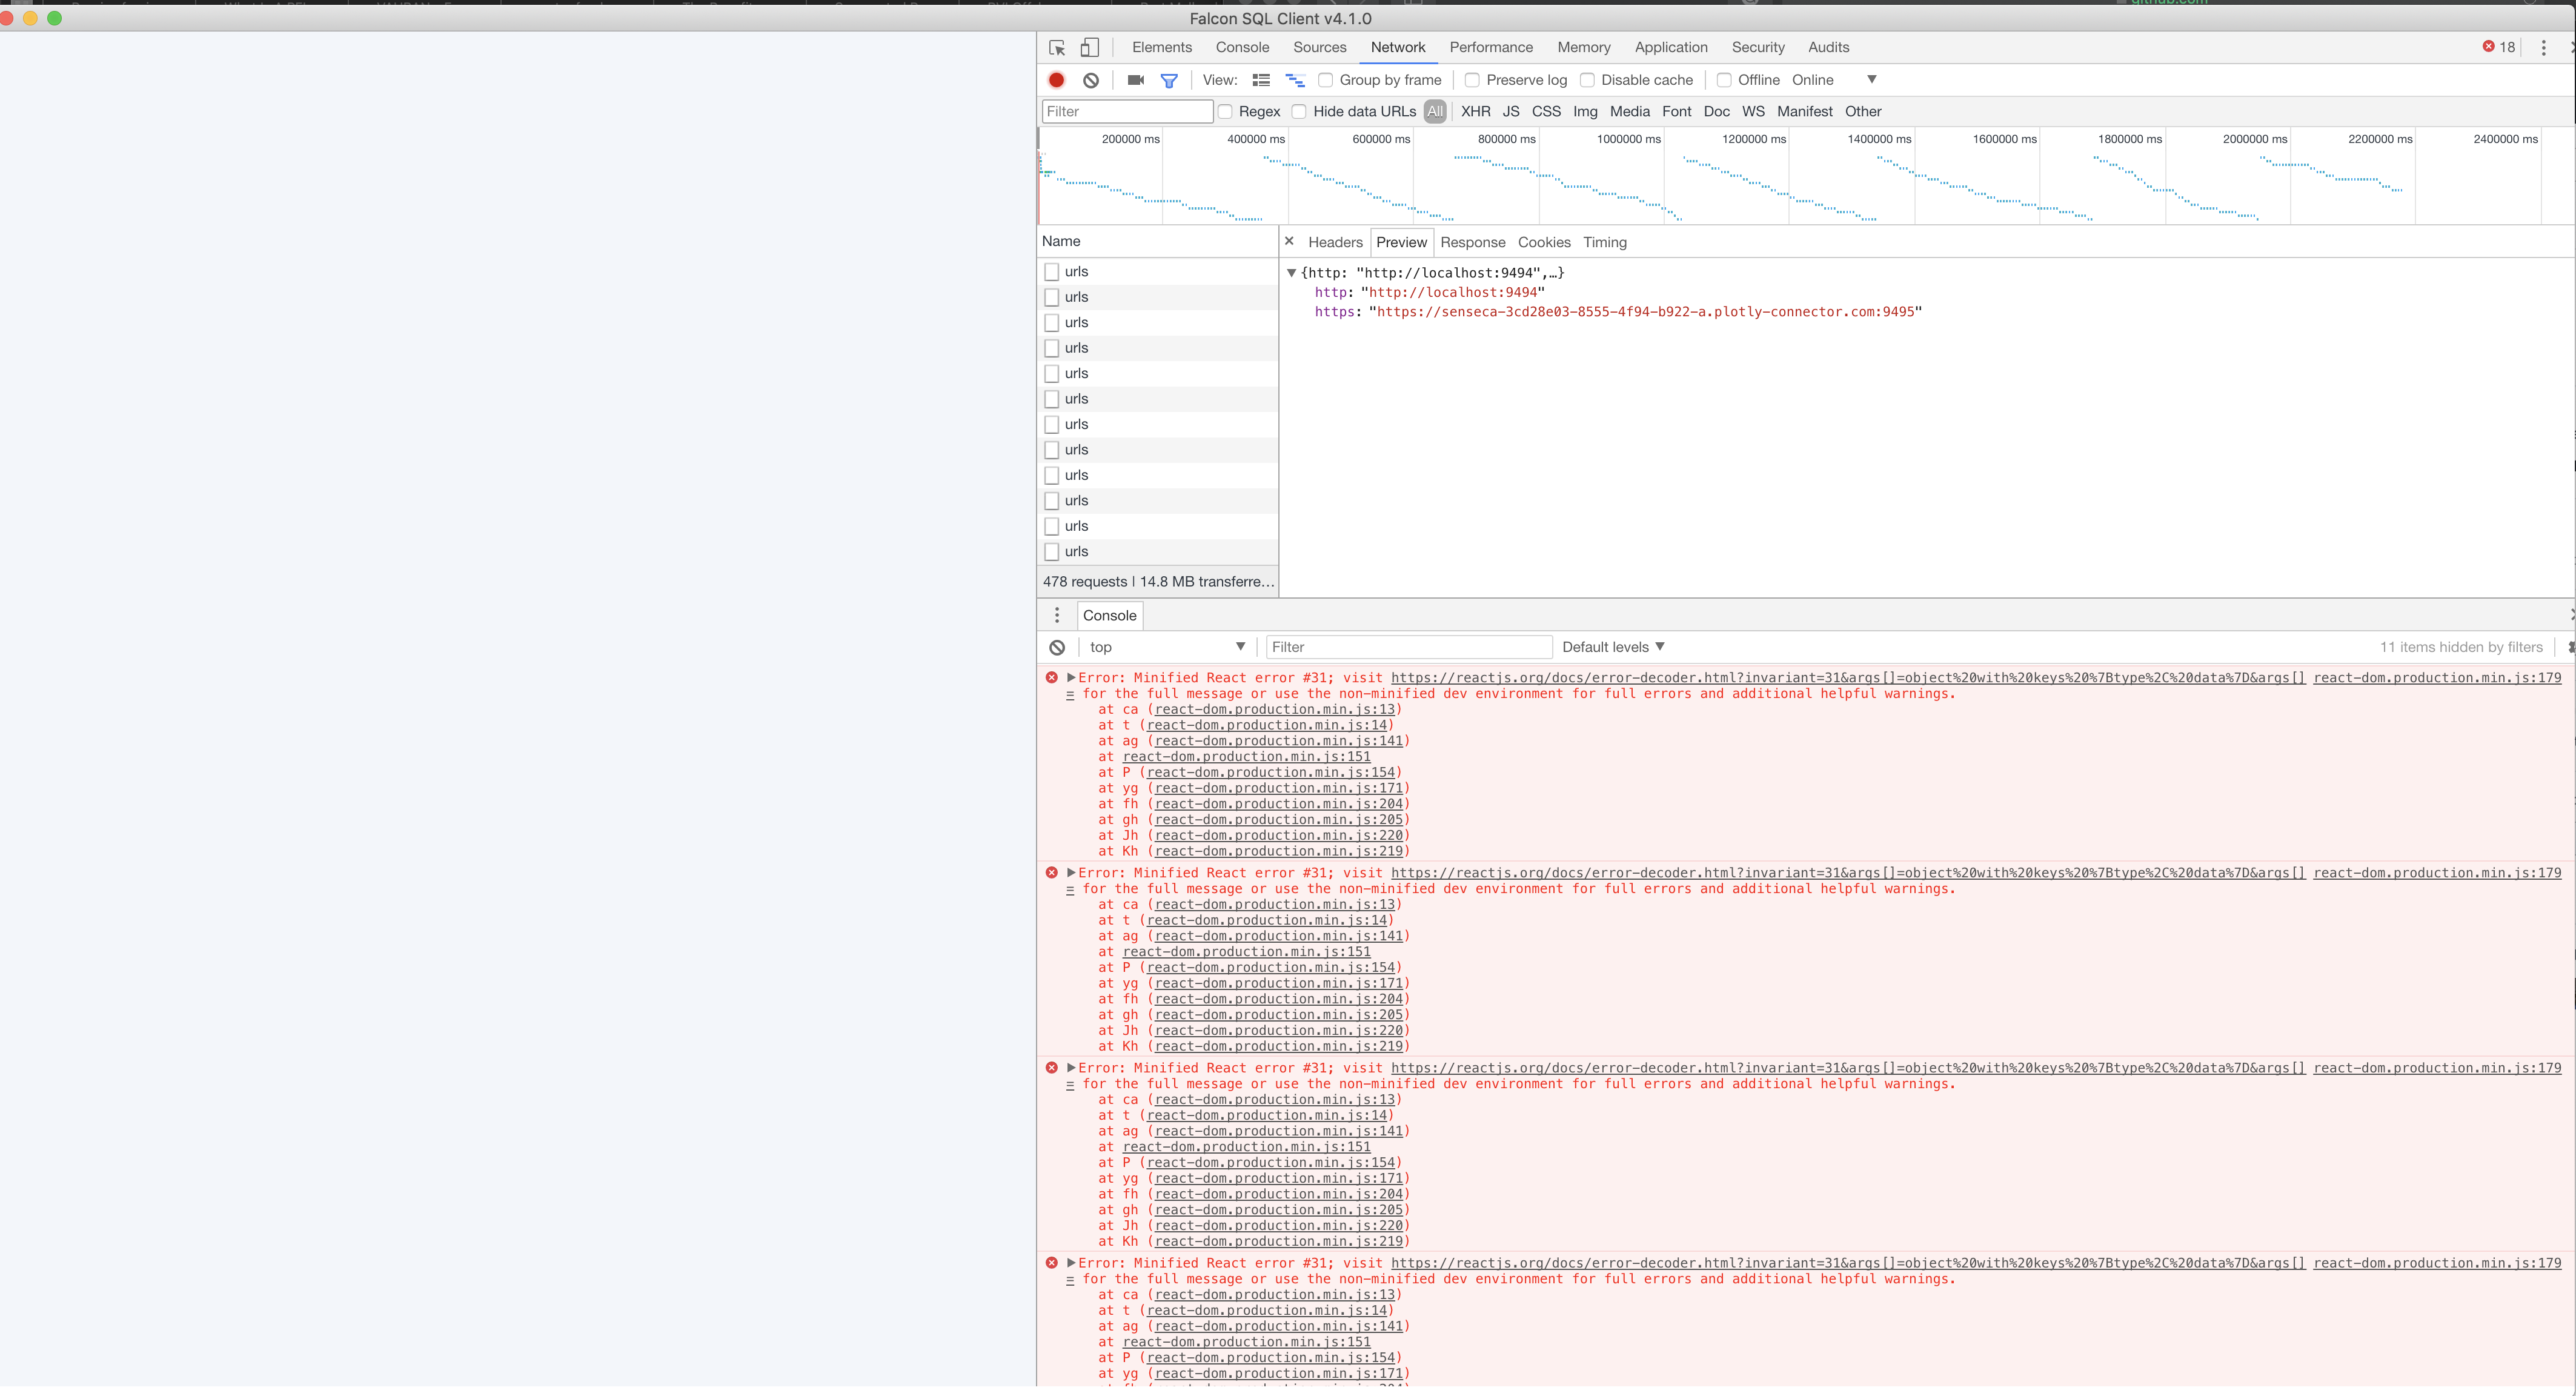Switch to large request rows view icon
Image resolution: width=2576 pixels, height=1396 pixels.
click(1261, 80)
